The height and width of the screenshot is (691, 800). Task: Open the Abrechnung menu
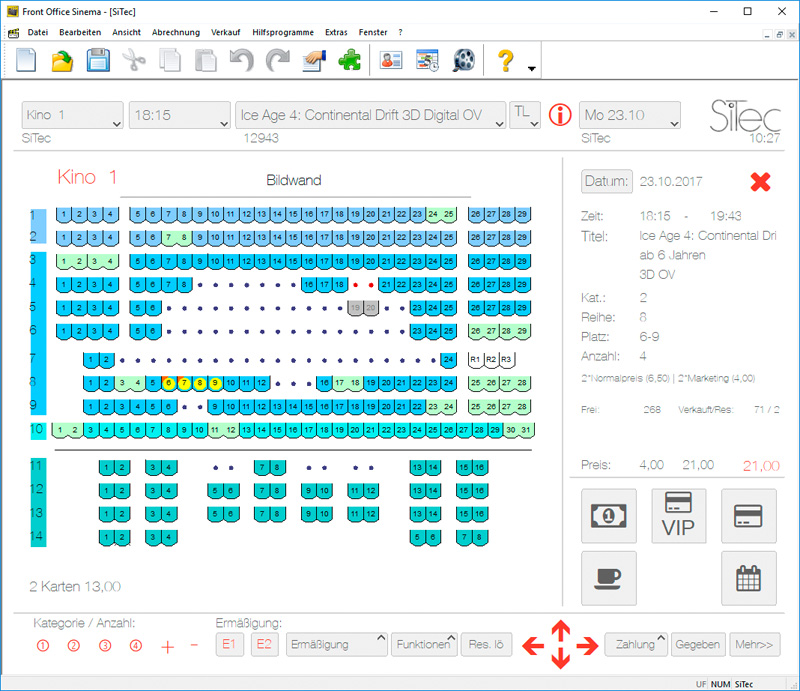176,32
